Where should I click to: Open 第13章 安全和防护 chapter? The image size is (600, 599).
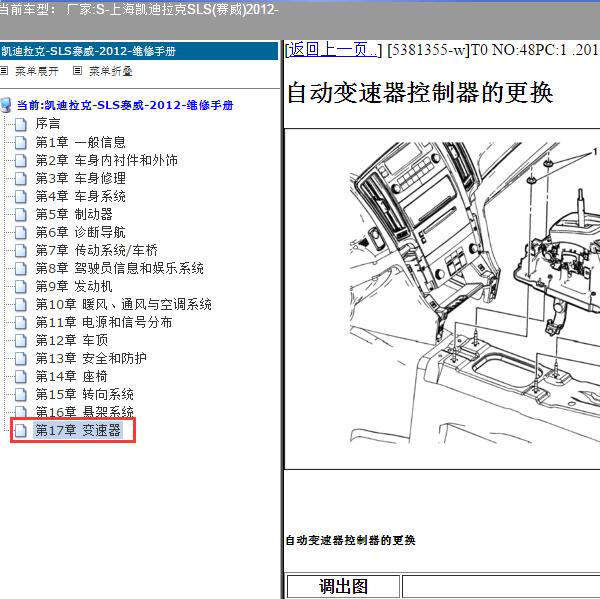coord(91,358)
